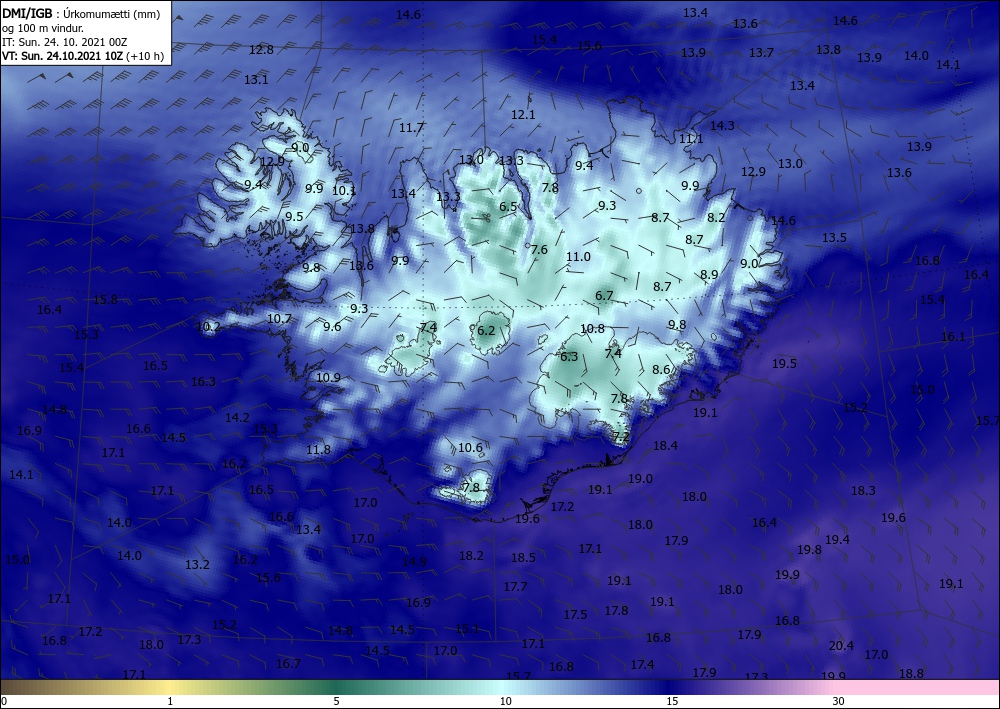This screenshot has height=709, width=1000.
Task: Click the map value 10.7
Action: [279, 318]
